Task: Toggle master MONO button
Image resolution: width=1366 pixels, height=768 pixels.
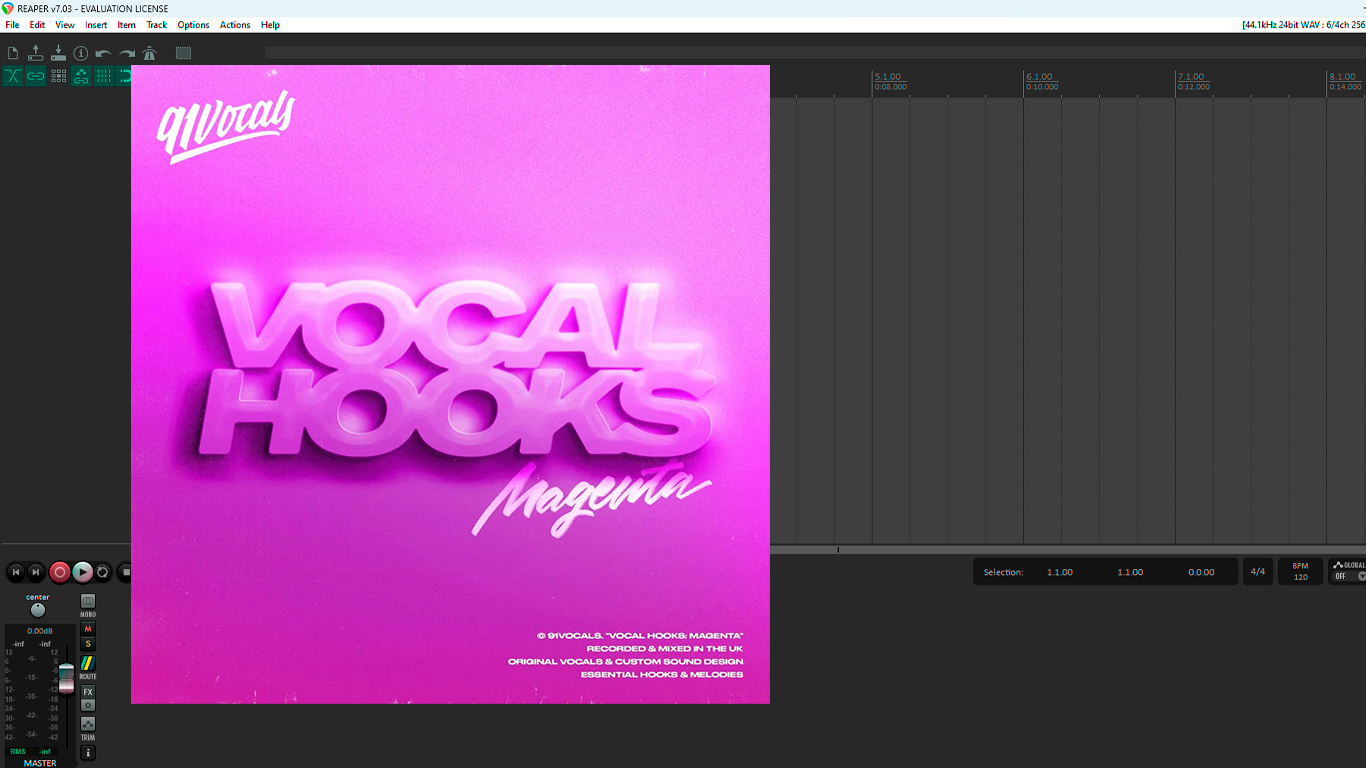Action: [x=88, y=602]
